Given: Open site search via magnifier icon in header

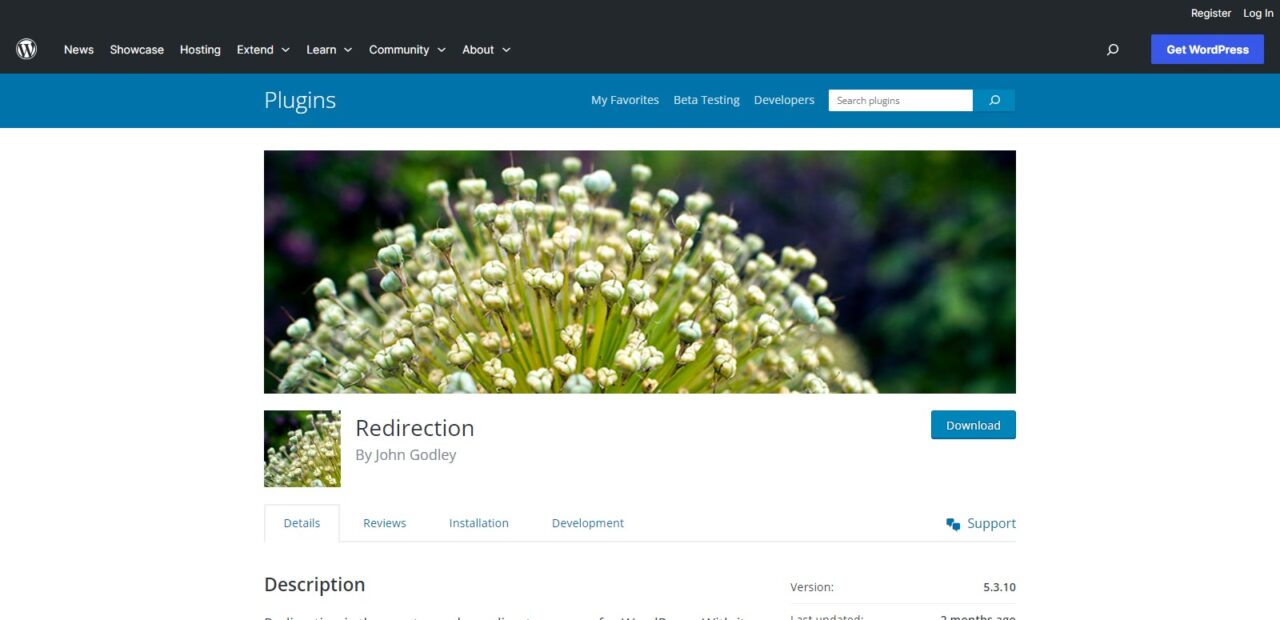Looking at the screenshot, I should point(1112,49).
